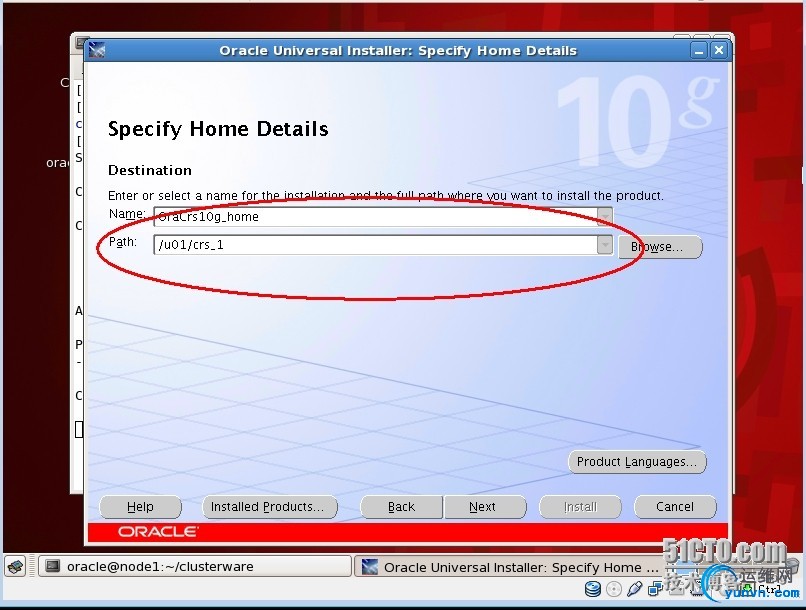
Task: Click the installer window menu icon in title bar
Action: [97, 50]
